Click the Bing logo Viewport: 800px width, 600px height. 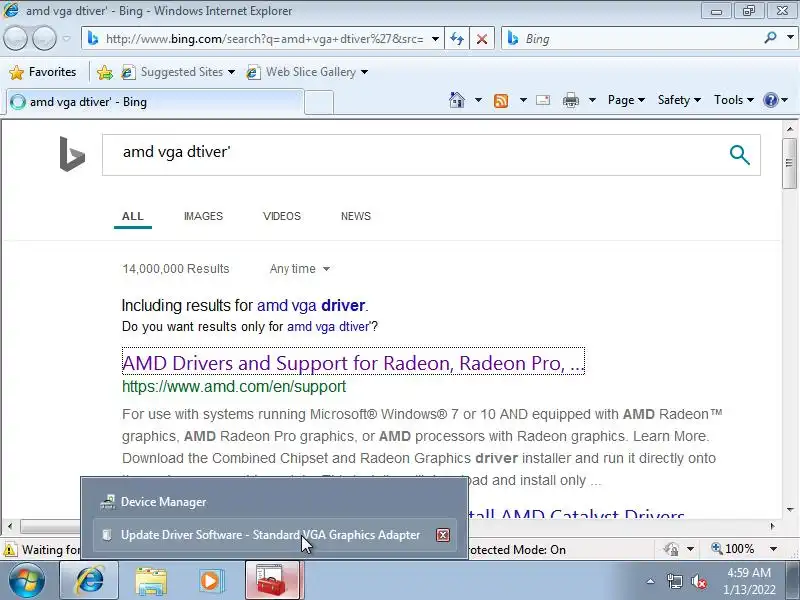(x=72, y=154)
